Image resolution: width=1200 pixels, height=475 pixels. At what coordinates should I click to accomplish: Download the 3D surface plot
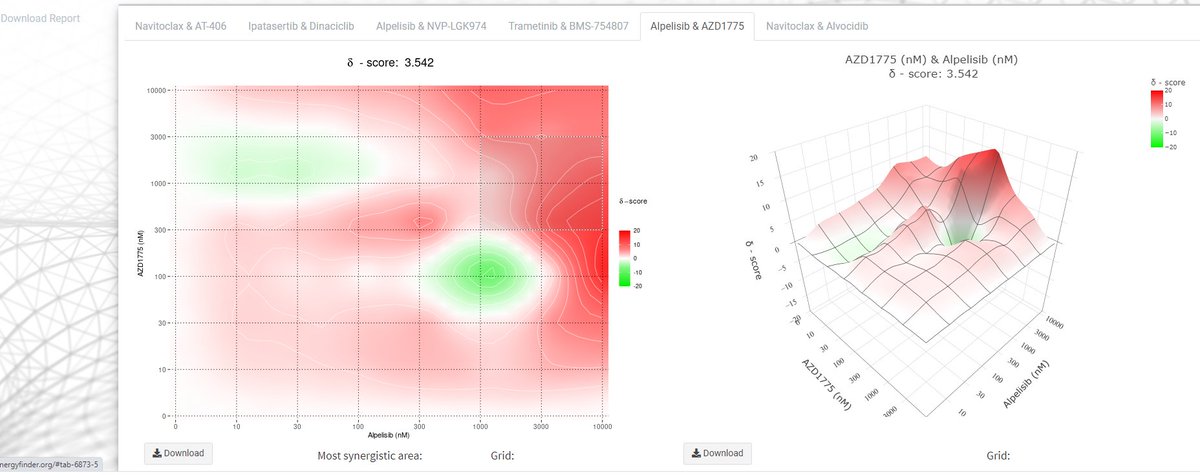[717, 453]
